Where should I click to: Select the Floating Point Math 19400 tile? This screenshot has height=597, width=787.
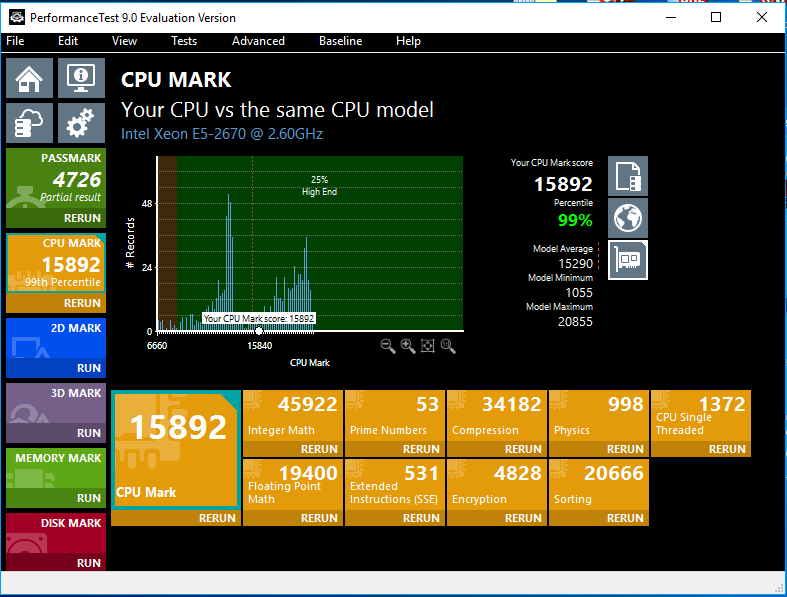click(x=293, y=485)
